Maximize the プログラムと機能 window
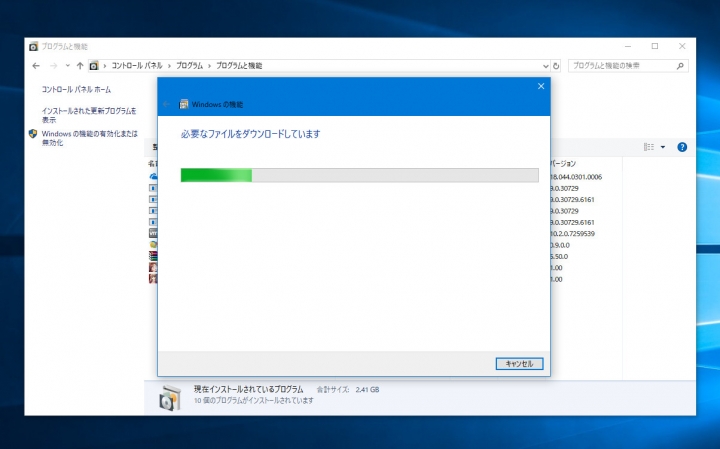The height and width of the screenshot is (449, 720). [655, 46]
